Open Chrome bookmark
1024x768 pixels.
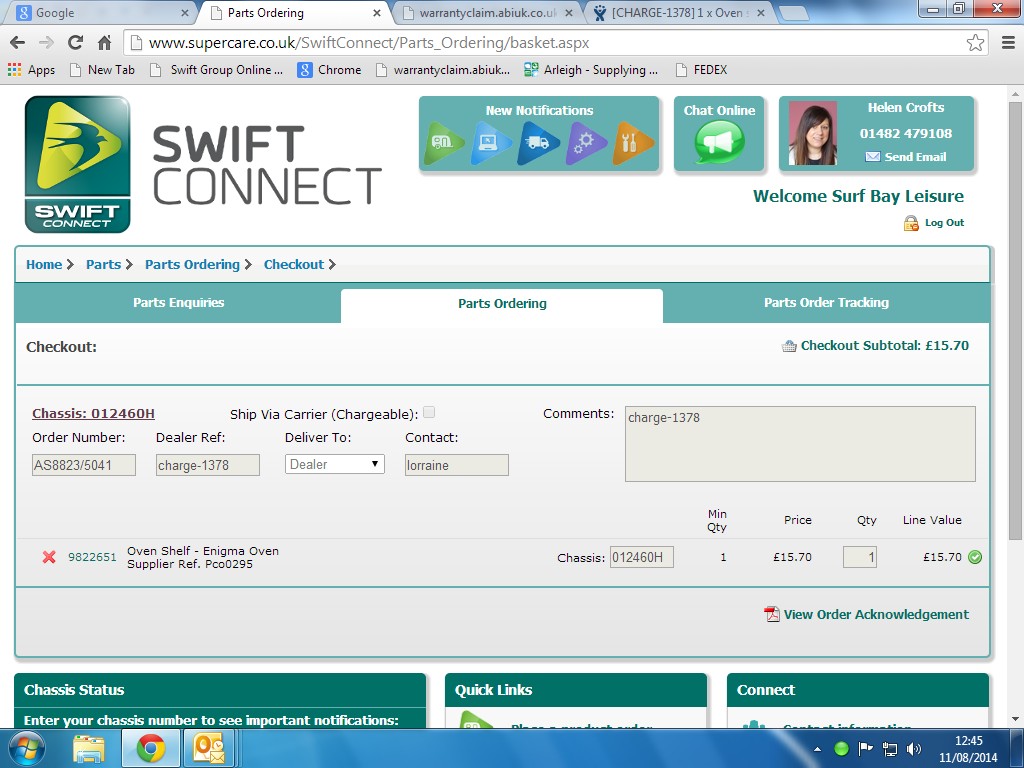pos(329,70)
